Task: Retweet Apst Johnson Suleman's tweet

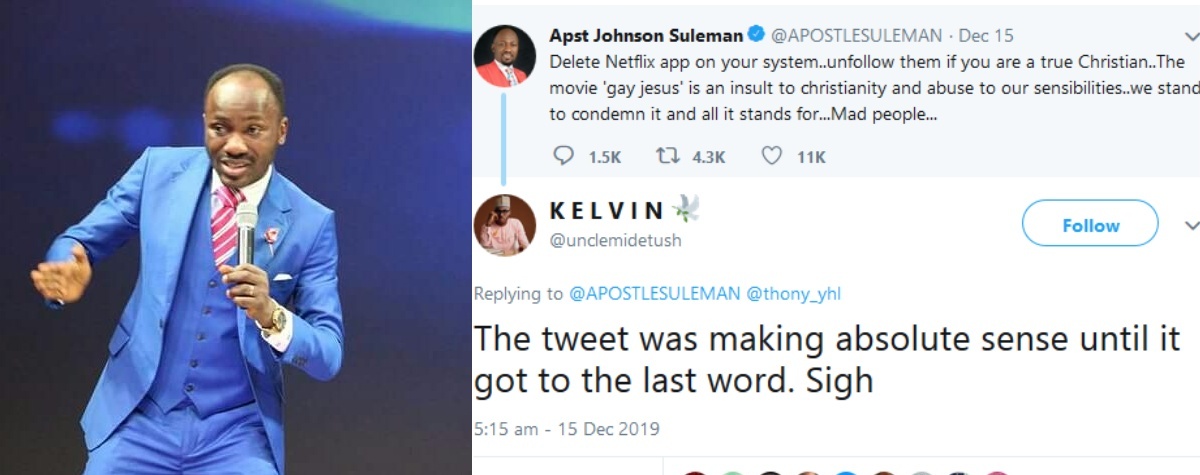Action: pyautogui.click(x=666, y=156)
